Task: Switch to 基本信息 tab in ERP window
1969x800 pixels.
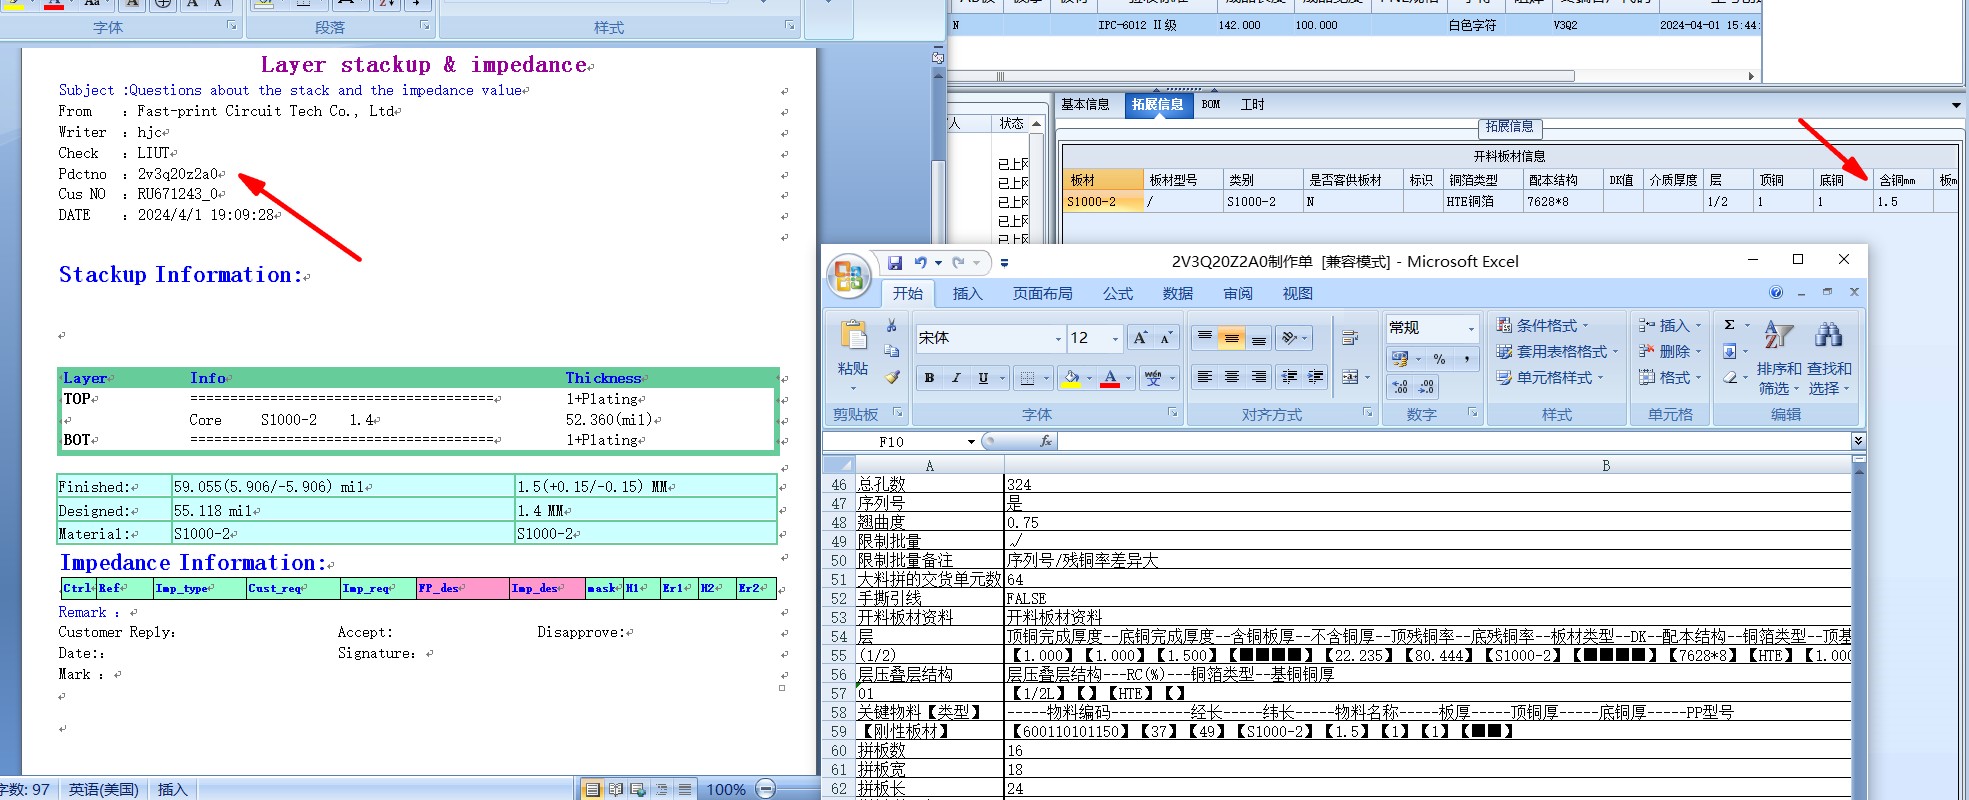Action: (x=1085, y=104)
